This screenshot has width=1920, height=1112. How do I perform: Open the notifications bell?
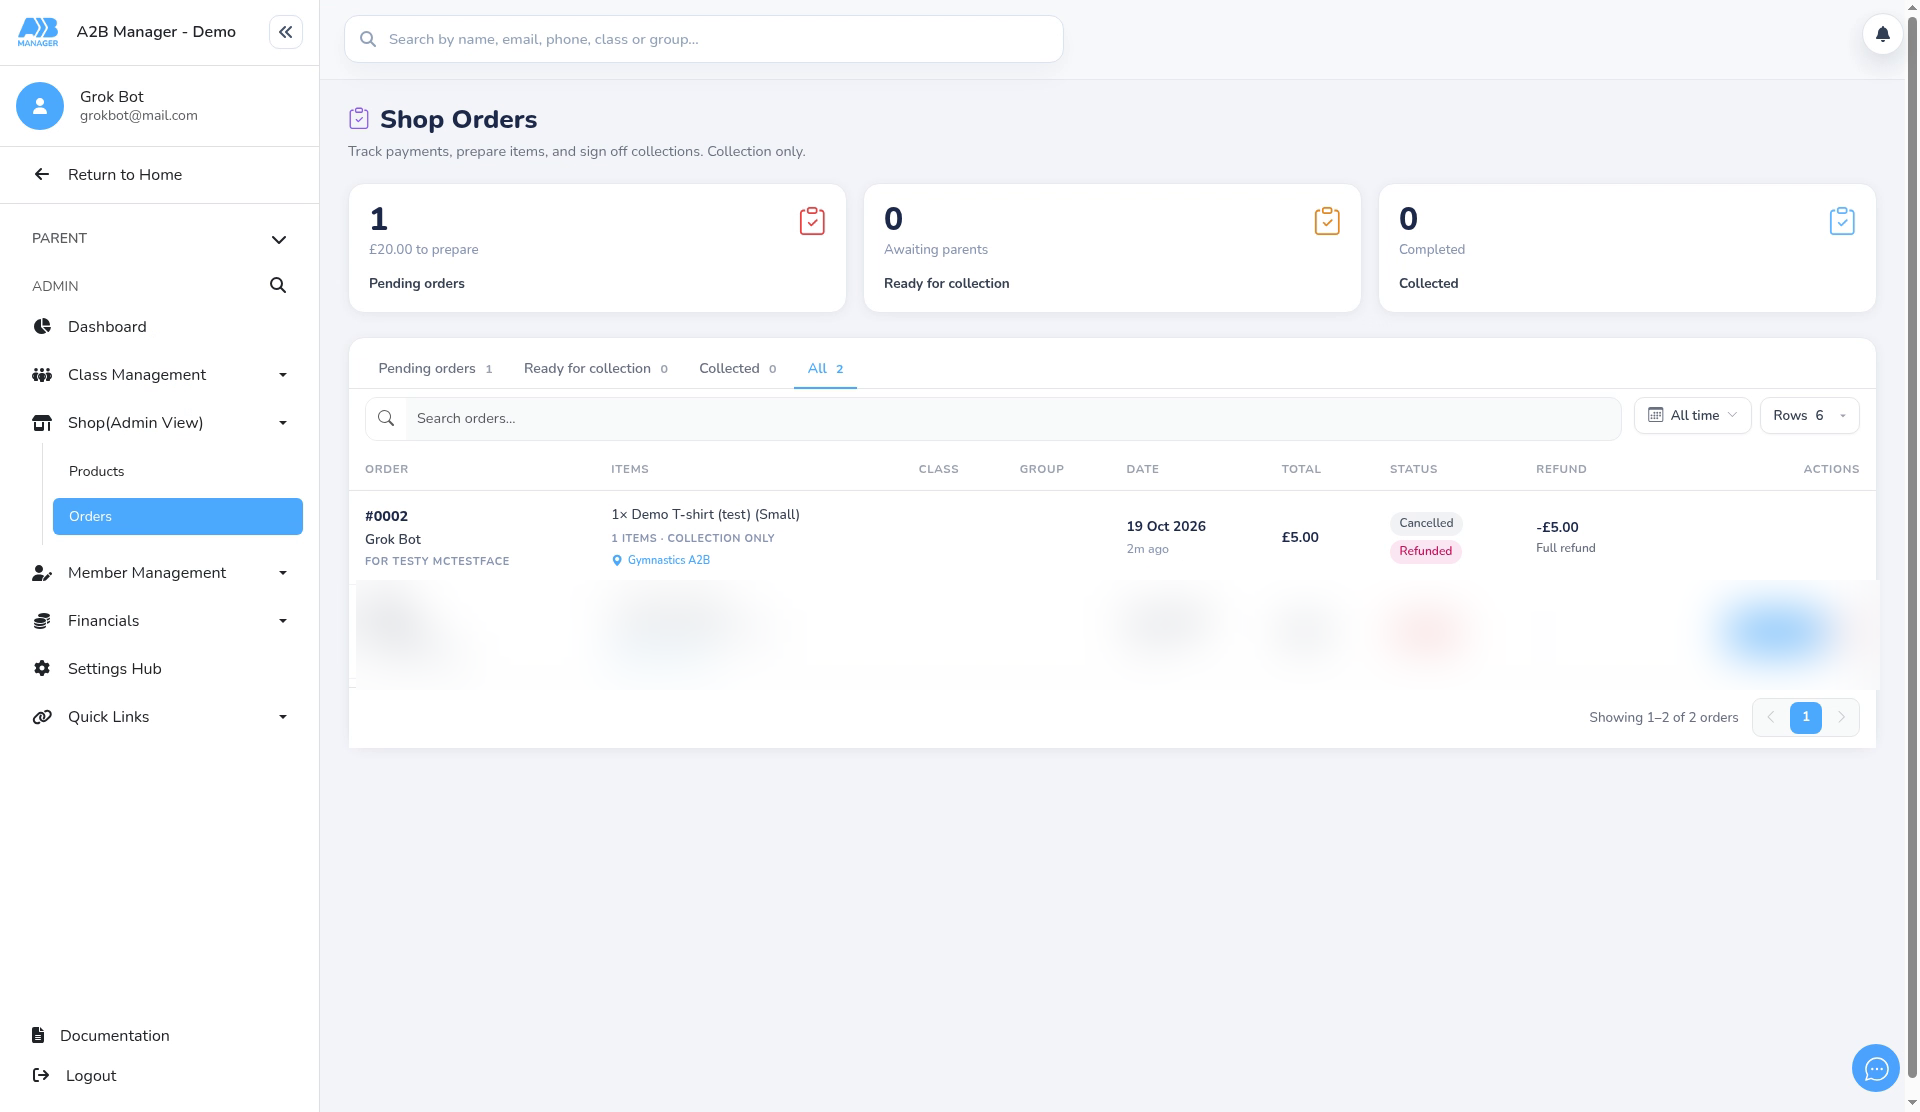[1882, 34]
